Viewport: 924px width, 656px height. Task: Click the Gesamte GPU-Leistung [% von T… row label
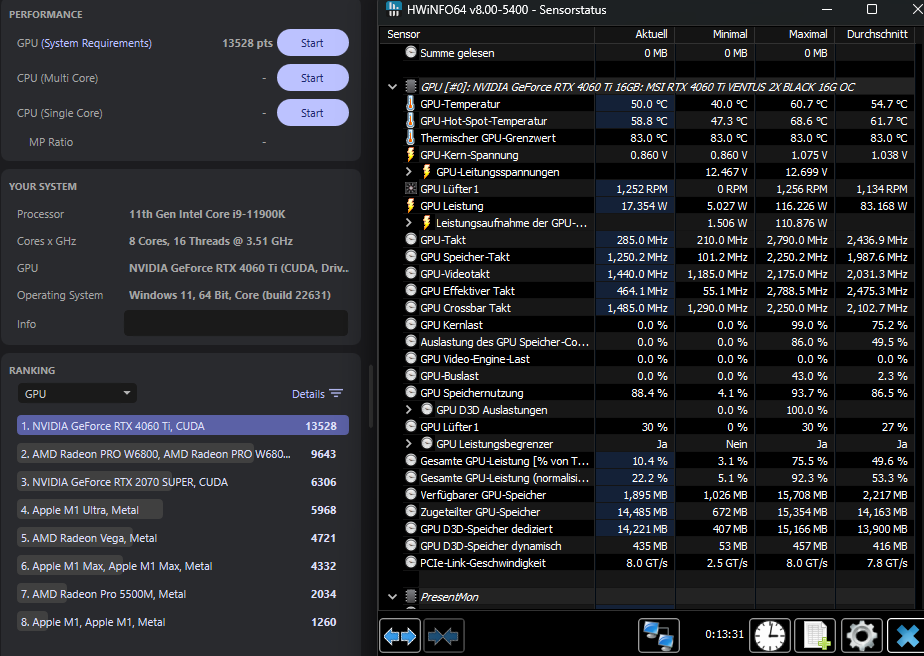(504, 461)
